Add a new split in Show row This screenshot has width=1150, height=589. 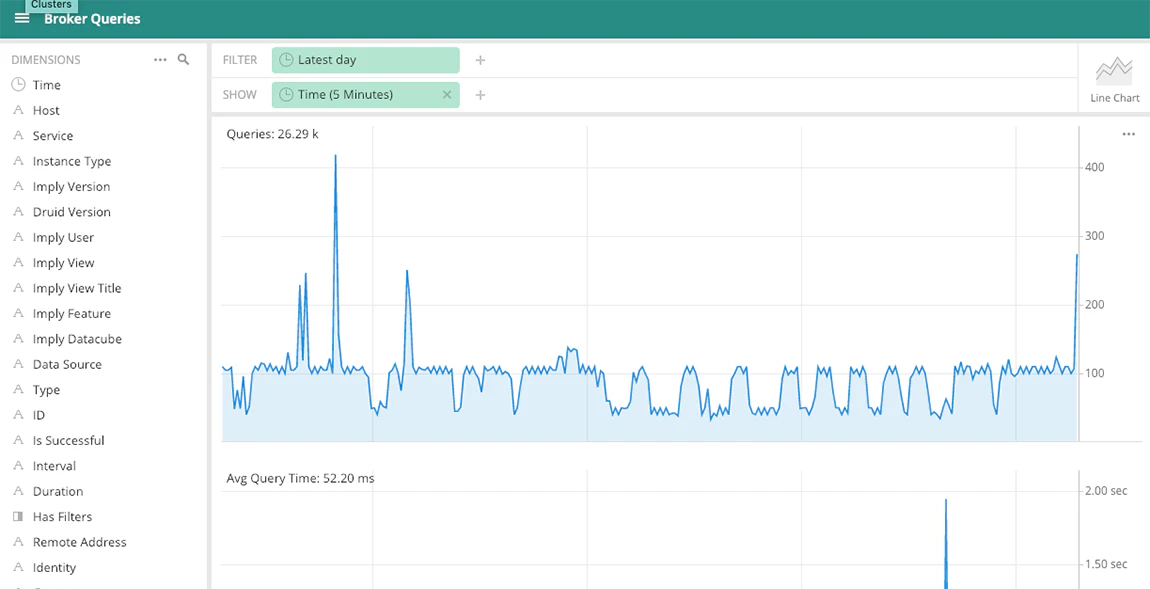[x=480, y=95]
